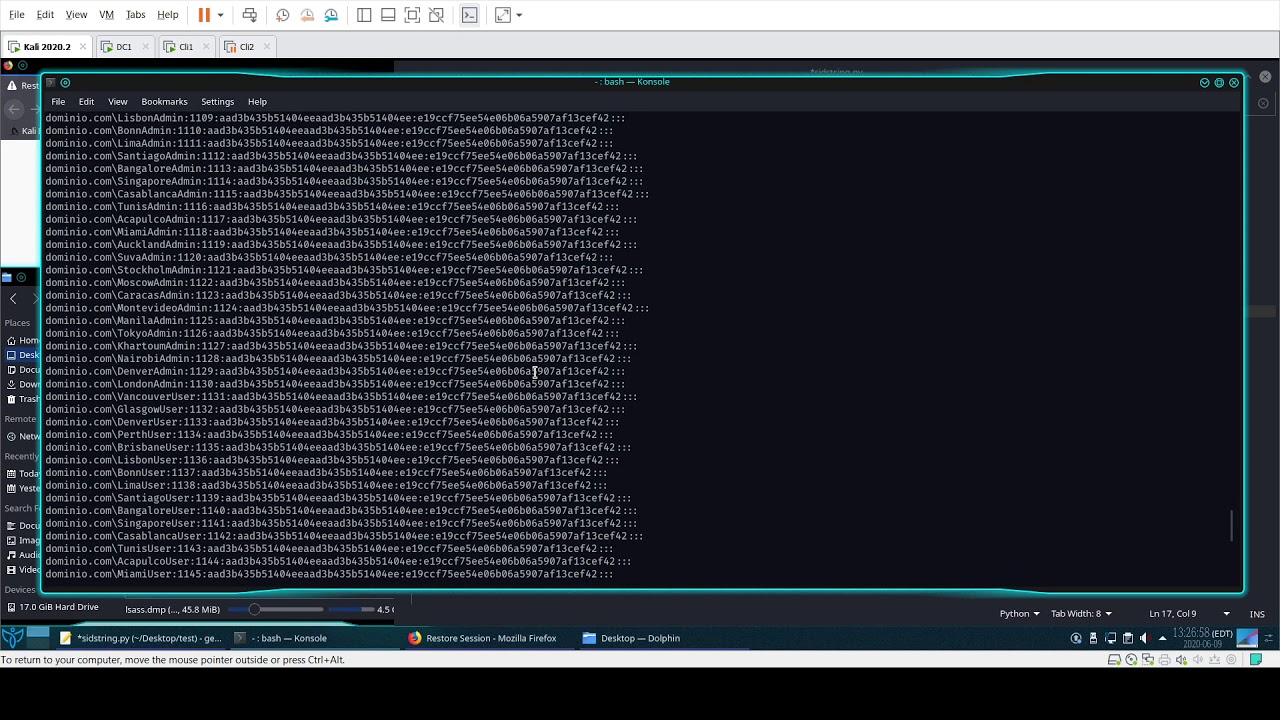
Task: Toggle the thumbnail bar view
Action: click(388, 15)
